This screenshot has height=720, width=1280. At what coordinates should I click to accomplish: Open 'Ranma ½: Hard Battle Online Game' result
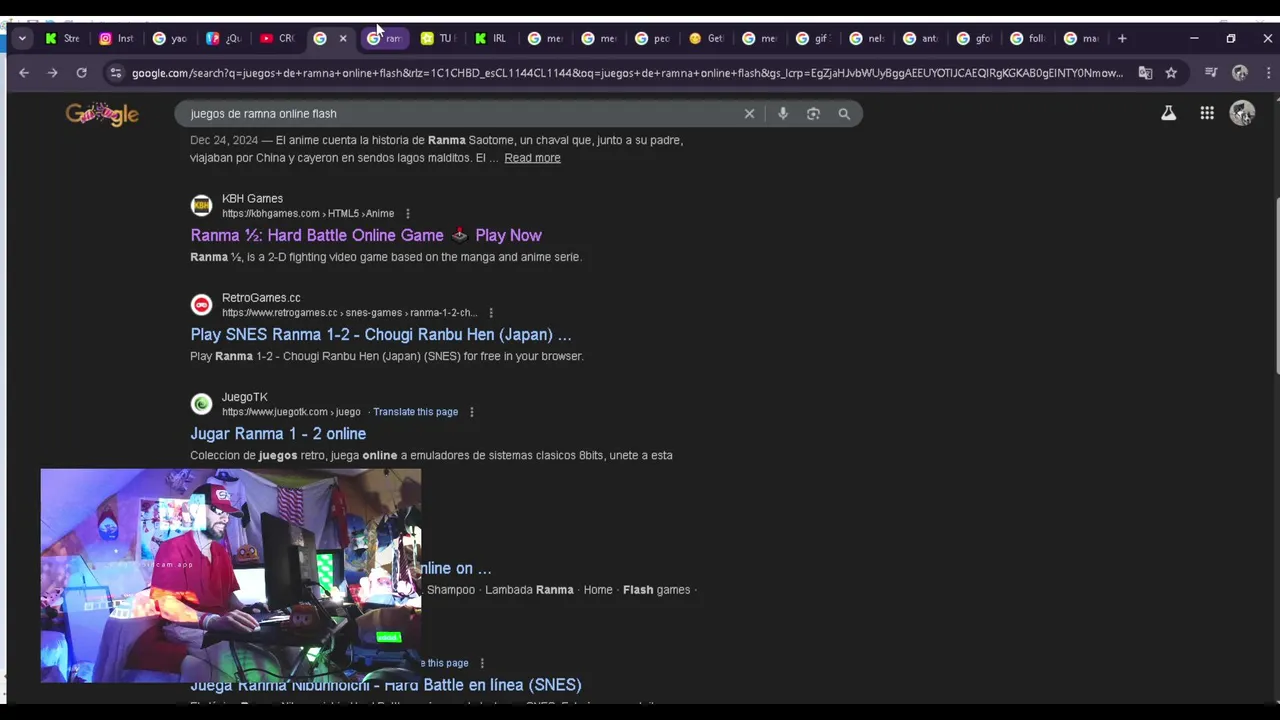point(366,235)
